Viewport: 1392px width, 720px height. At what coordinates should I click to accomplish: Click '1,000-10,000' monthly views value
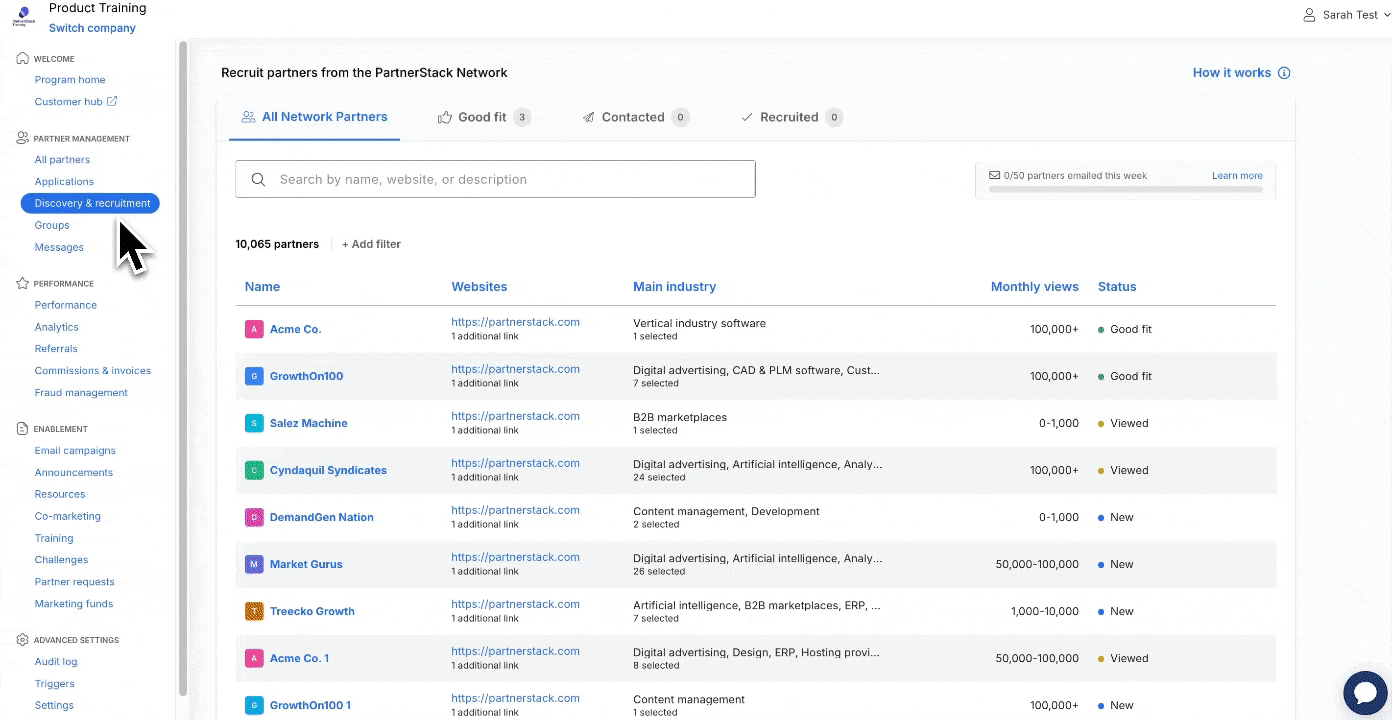click(1045, 611)
